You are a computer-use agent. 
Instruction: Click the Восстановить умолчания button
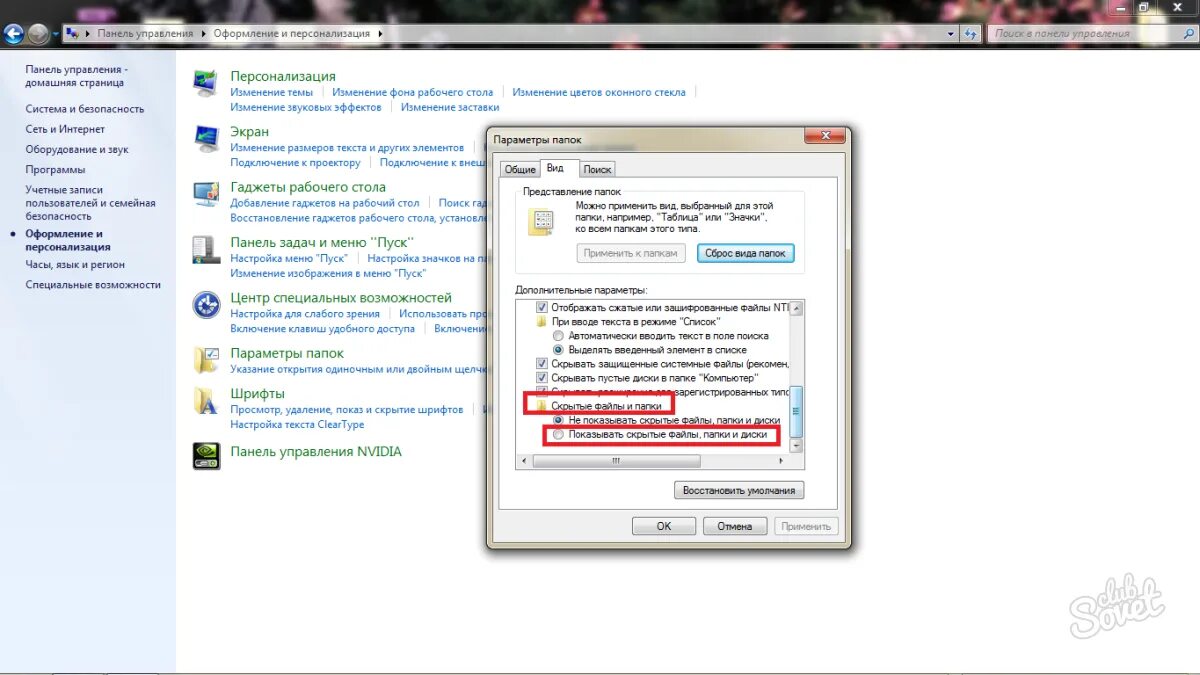[739, 490]
